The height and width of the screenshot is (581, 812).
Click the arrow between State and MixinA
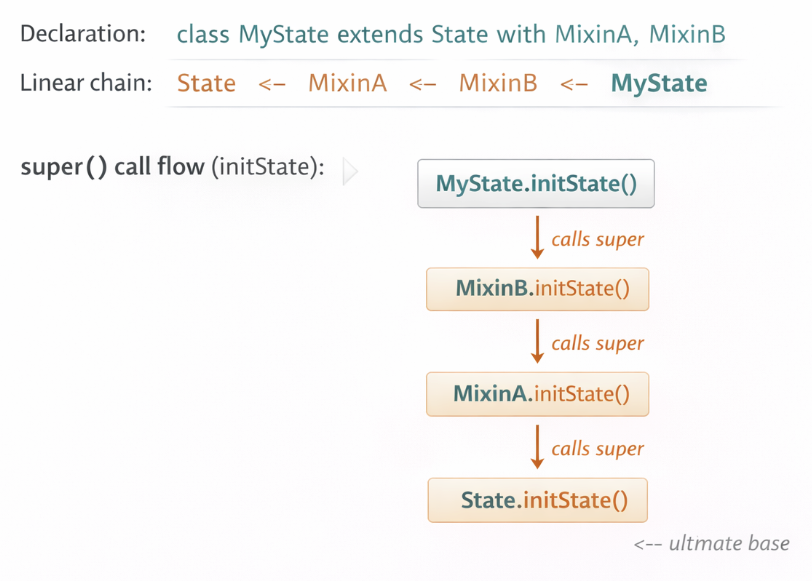click(x=272, y=84)
